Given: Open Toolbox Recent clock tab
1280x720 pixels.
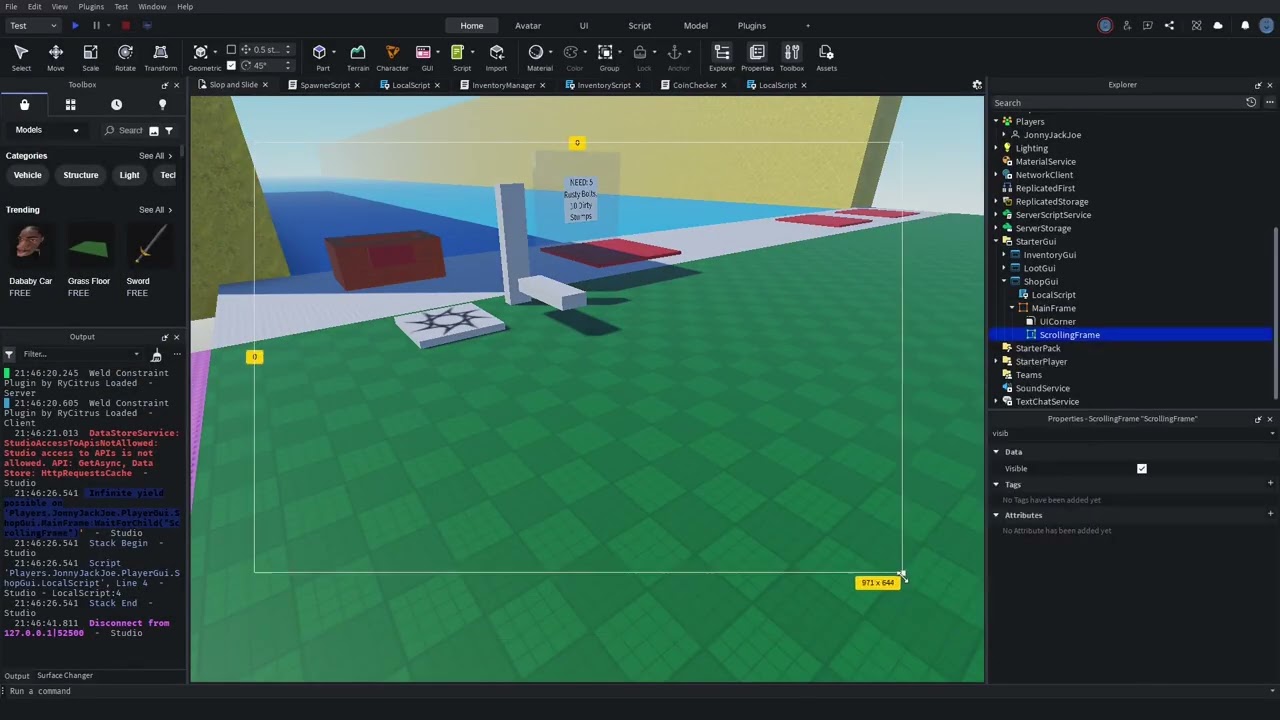Looking at the screenshot, I should [x=116, y=105].
